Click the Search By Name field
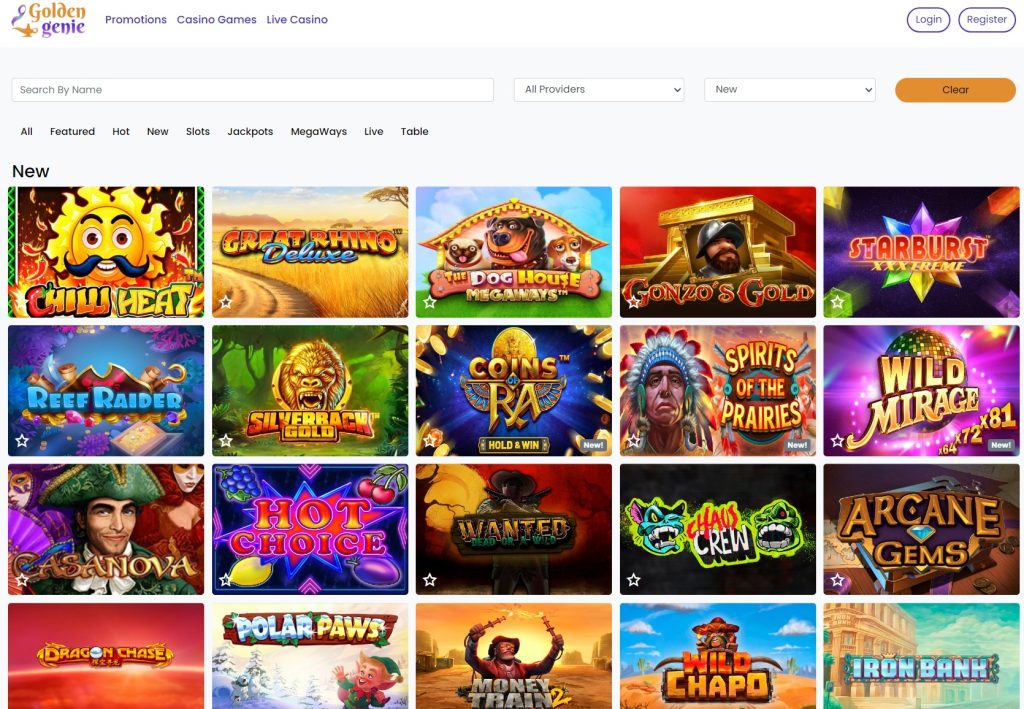 click(252, 90)
